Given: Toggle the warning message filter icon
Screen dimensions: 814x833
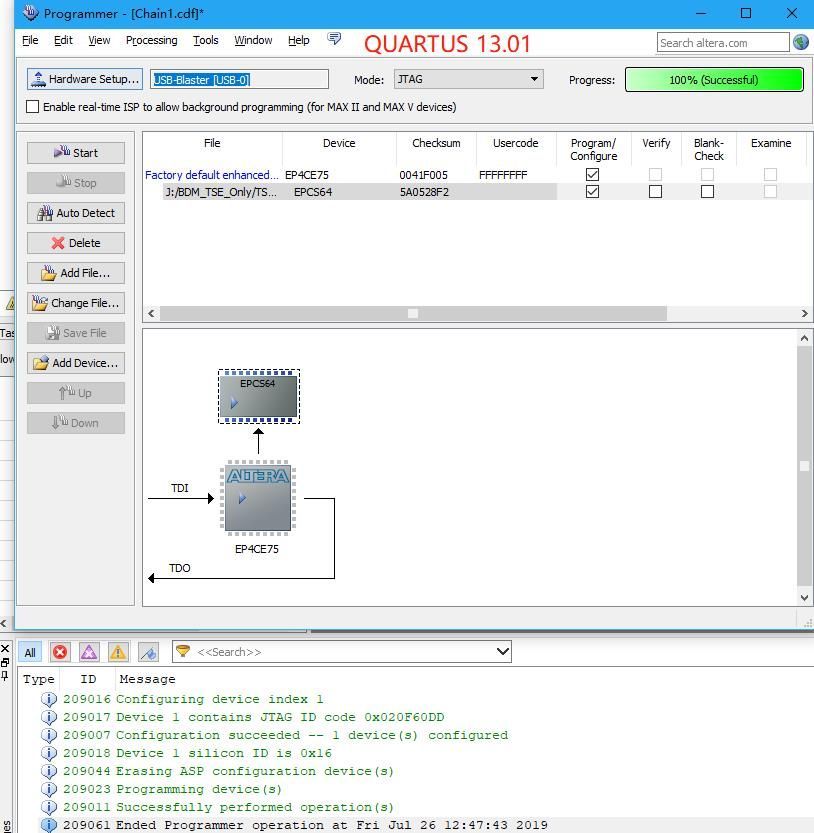Looking at the screenshot, I should [x=118, y=652].
